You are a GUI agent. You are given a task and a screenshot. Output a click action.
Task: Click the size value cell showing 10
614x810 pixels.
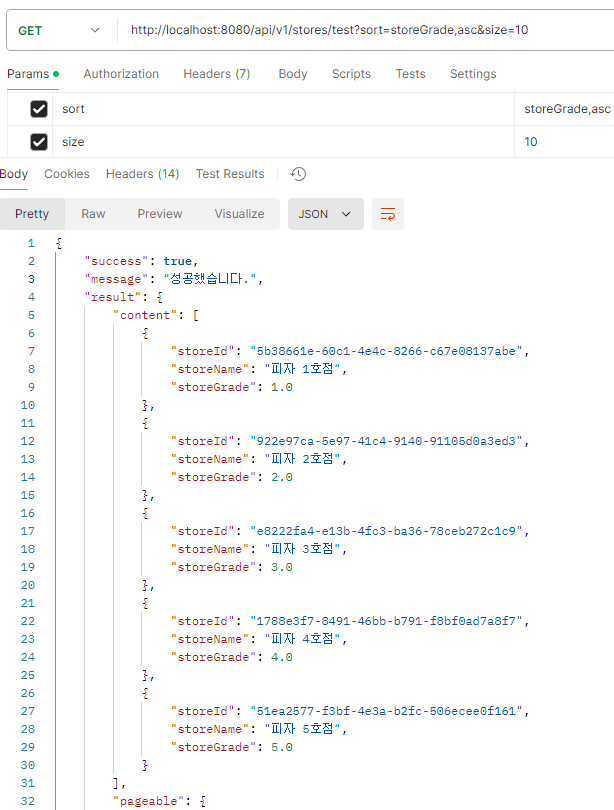(x=564, y=142)
